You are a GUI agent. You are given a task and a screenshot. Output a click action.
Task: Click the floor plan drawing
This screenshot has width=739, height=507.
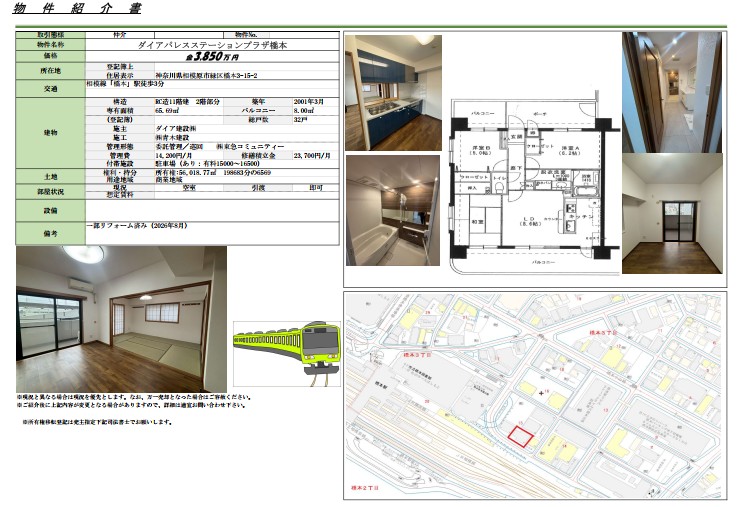534,182
